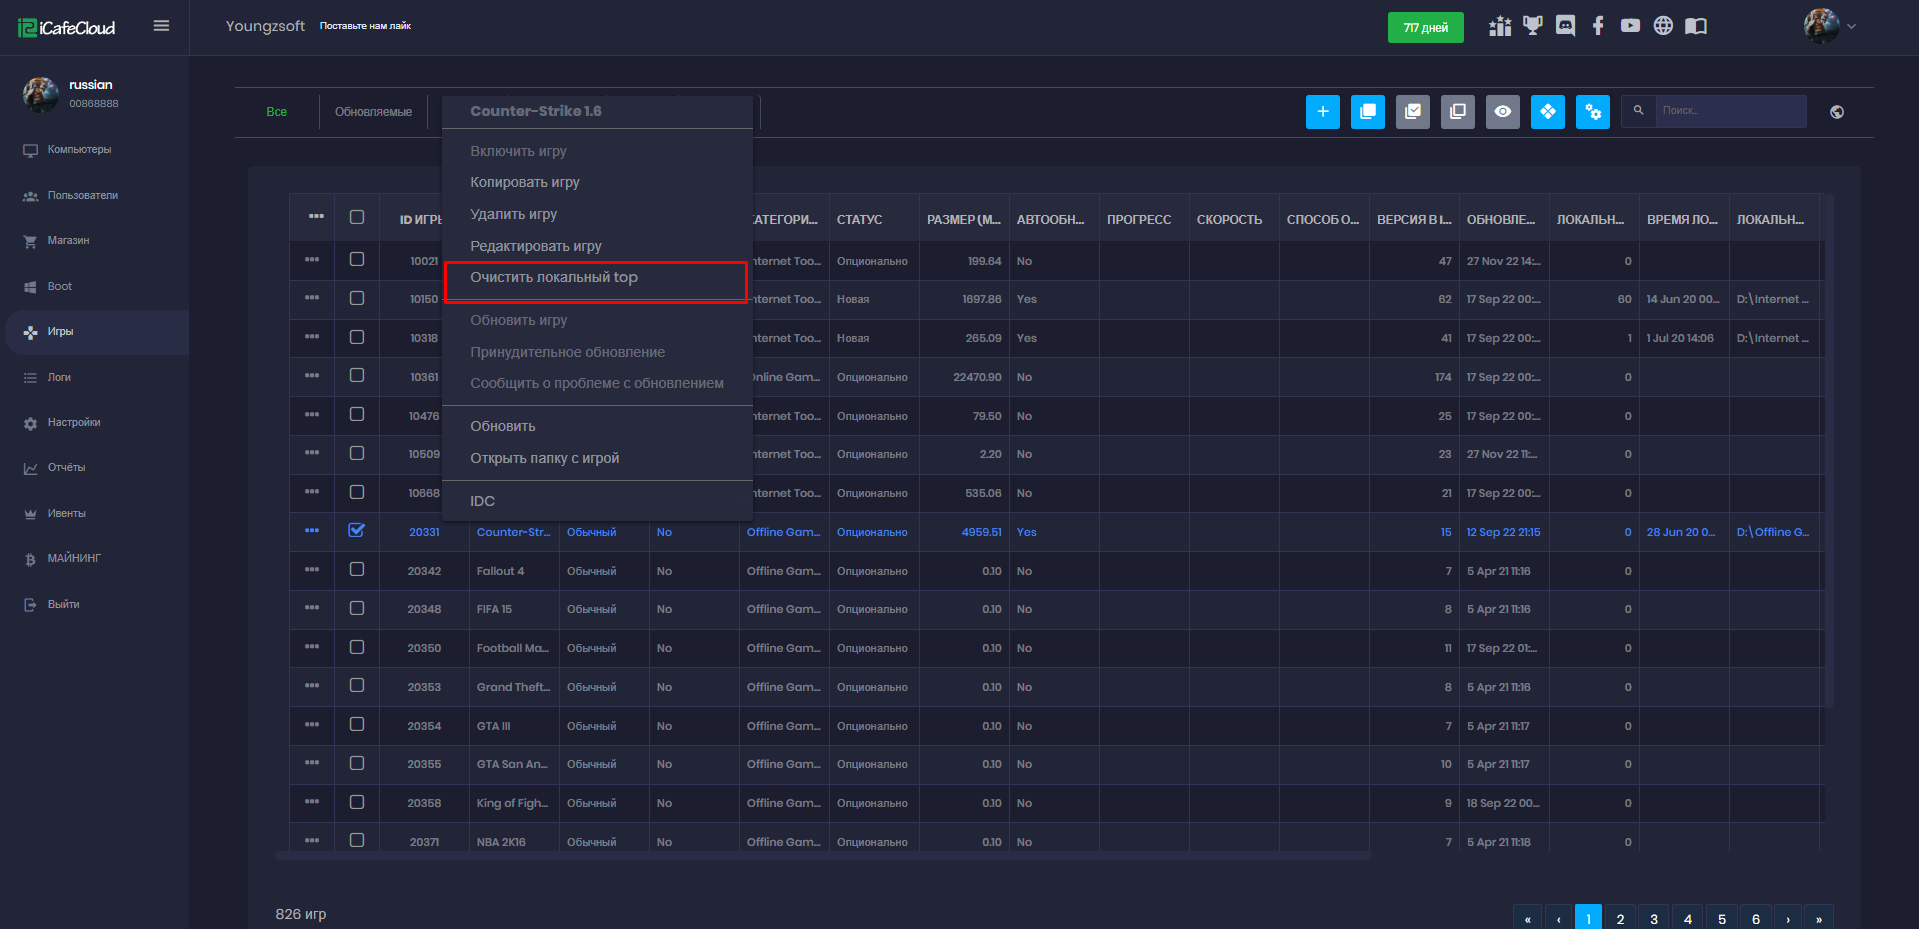This screenshot has height=929, width=1919.
Task: Expand the profile avatar dropdown arrow
Action: [x=1851, y=27]
